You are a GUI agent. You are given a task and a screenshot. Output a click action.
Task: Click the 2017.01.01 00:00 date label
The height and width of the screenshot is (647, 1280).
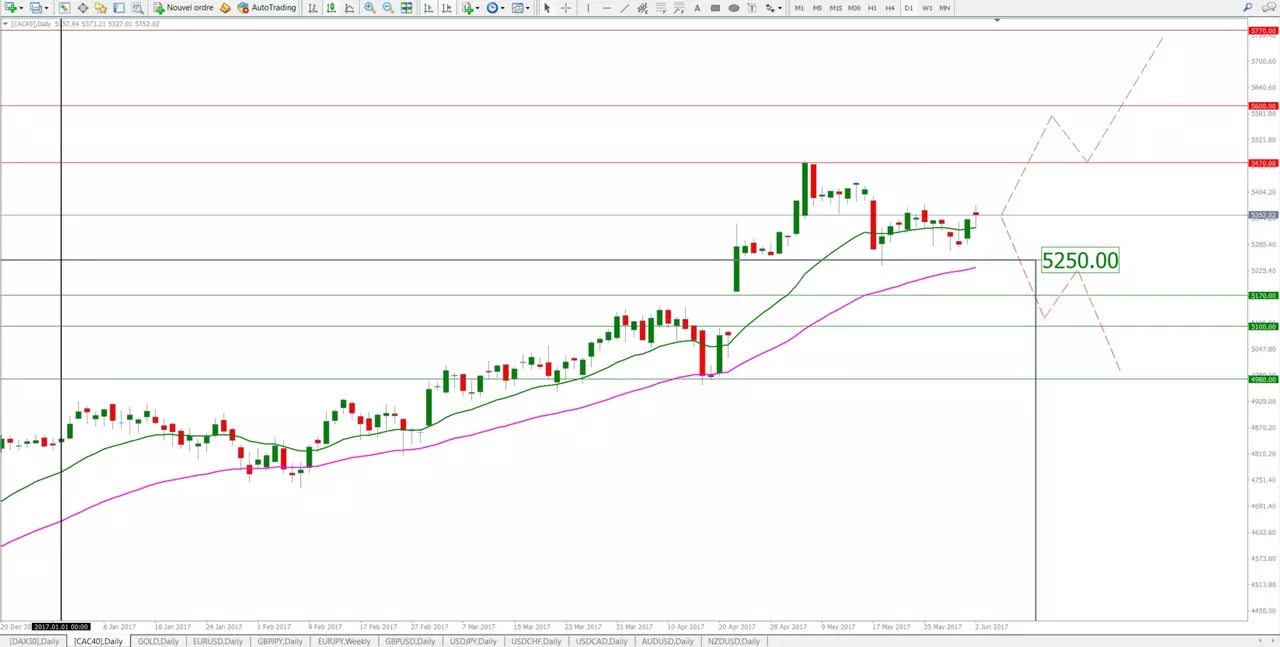(x=61, y=627)
